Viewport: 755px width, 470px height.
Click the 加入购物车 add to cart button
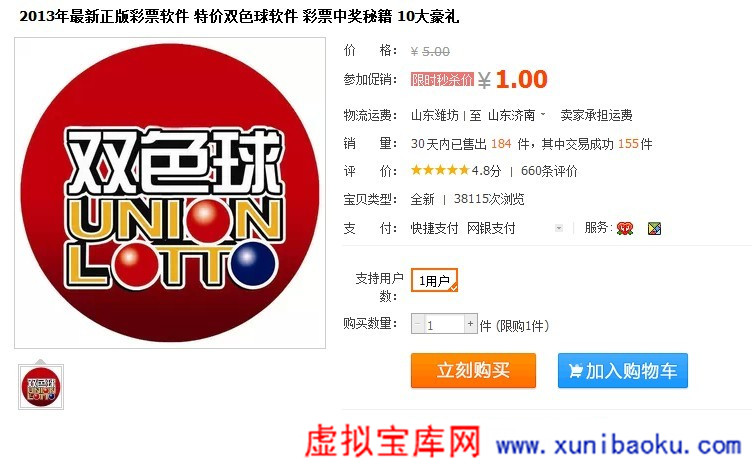click(623, 370)
